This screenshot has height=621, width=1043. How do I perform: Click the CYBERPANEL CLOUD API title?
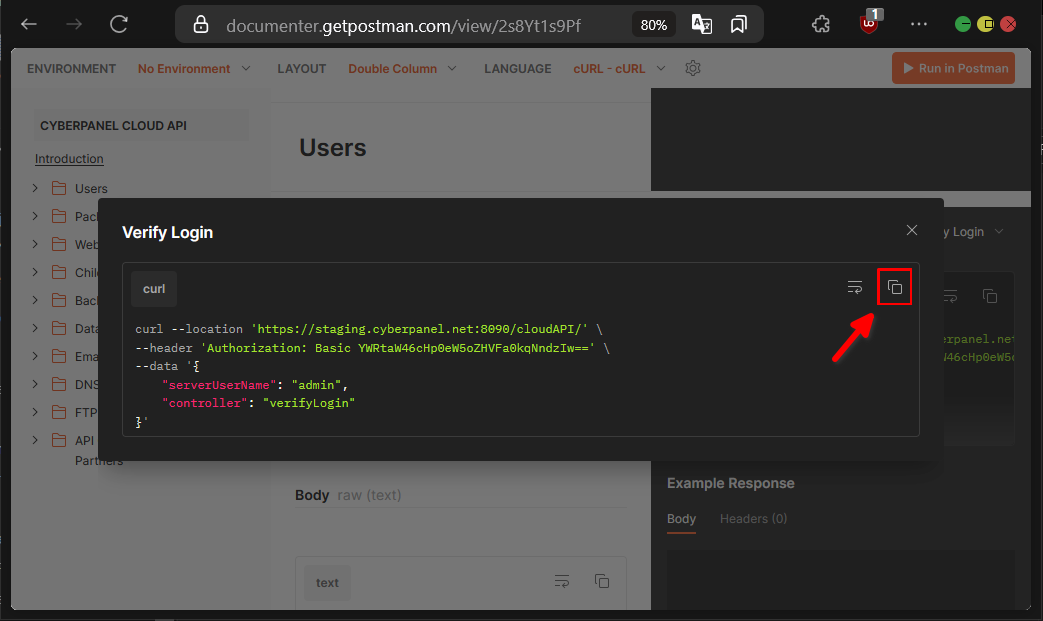(x=113, y=126)
